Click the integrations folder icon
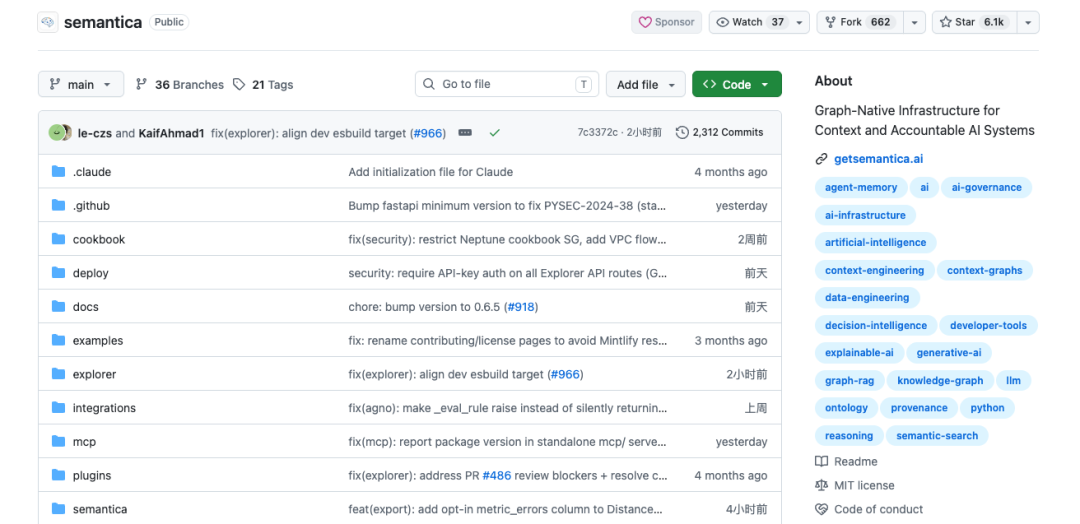Viewport: 1080px width, 524px height. click(59, 408)
